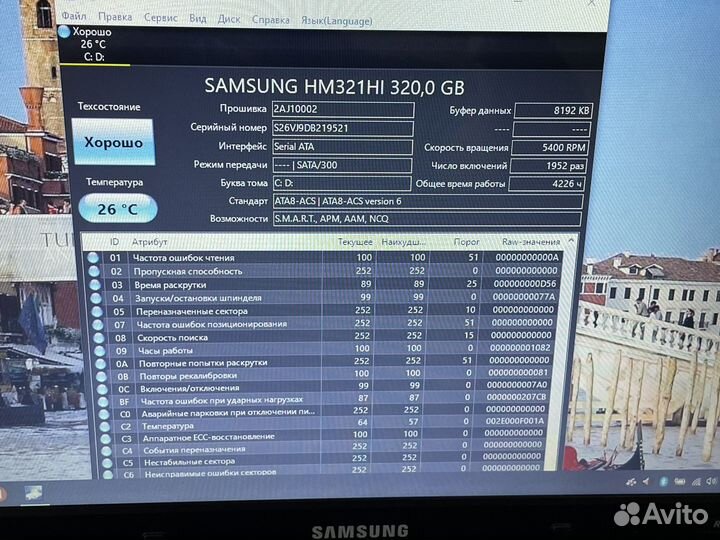Screen dimensions: 720x540
Task: Click status circle of row 03 Время раскрутки
Action: click(95, 285)
